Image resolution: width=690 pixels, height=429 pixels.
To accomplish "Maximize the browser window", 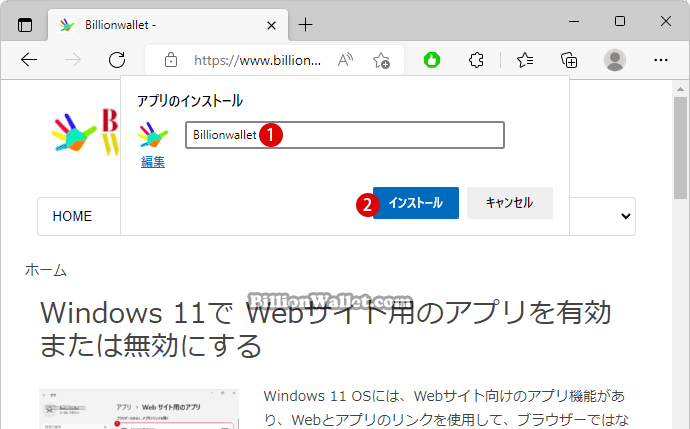I will tap(620, 21).
